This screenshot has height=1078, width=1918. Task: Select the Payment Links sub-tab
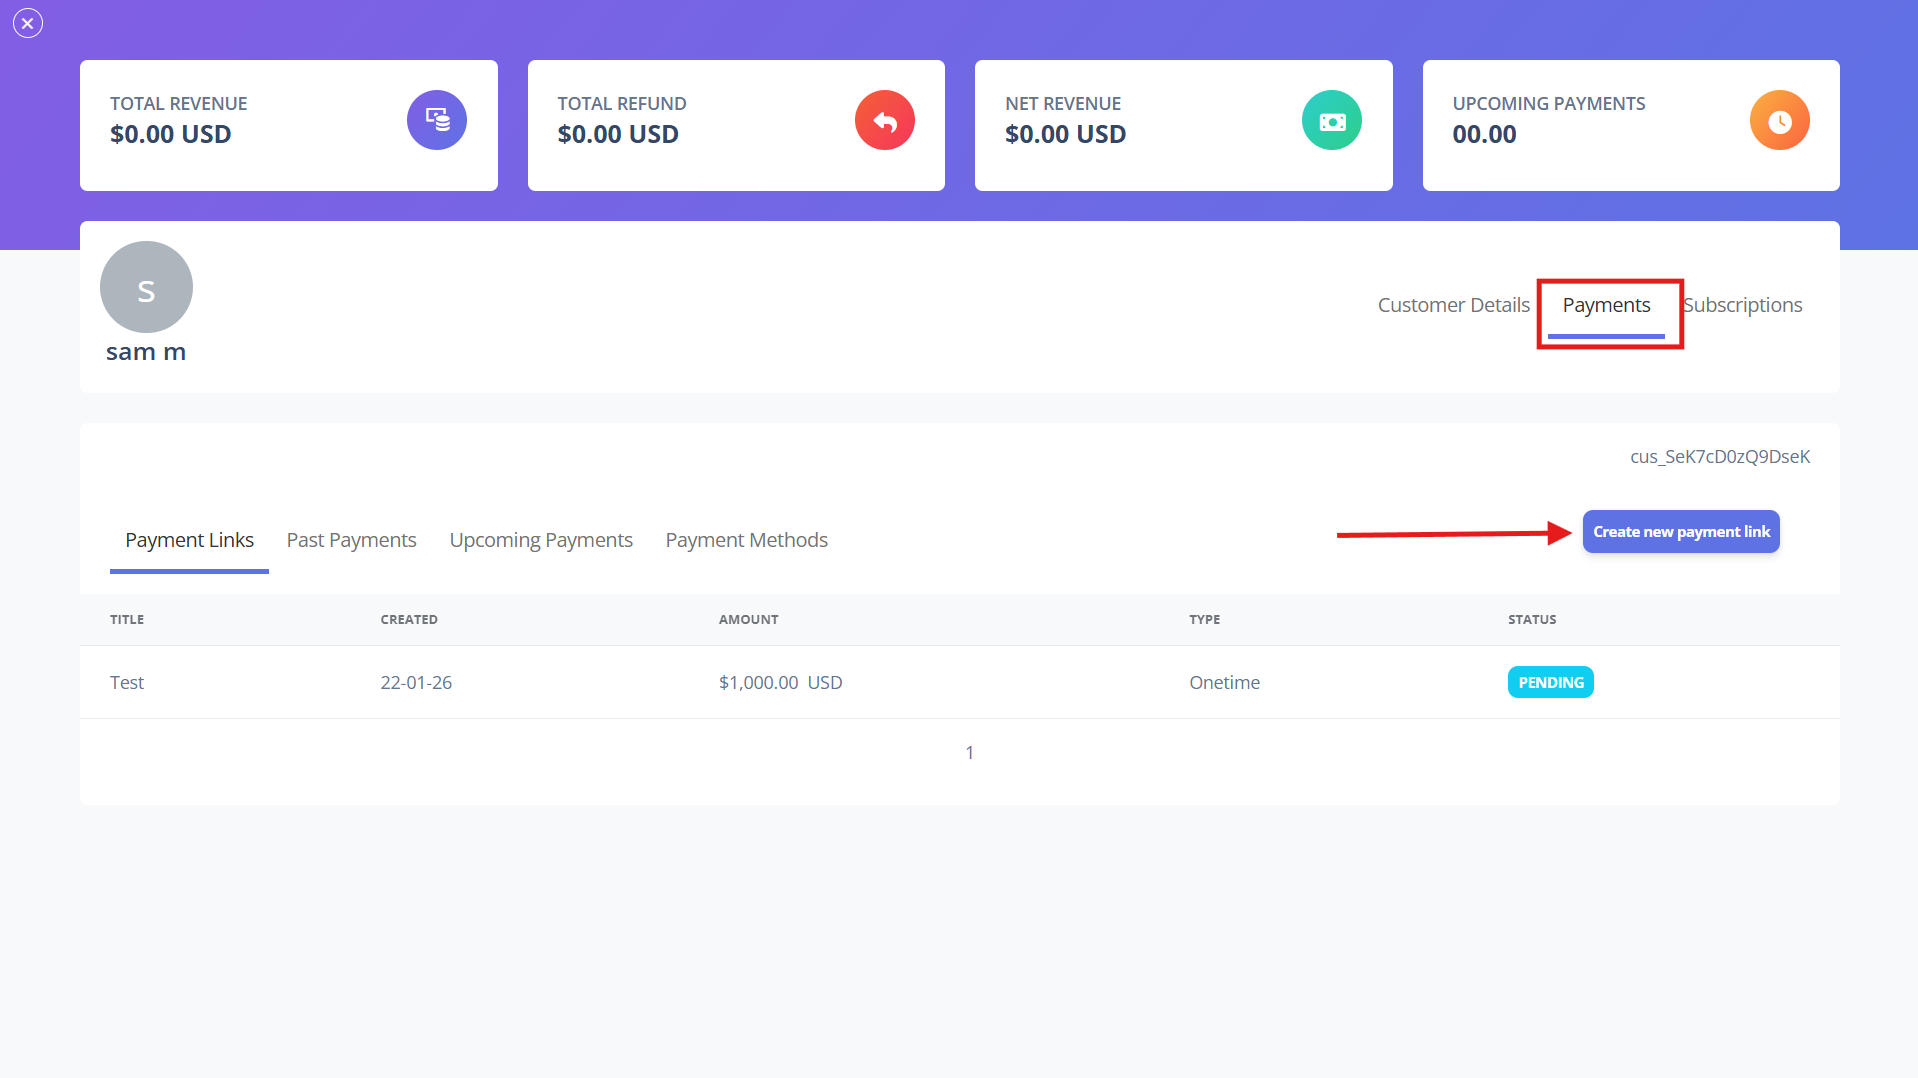[x=189, y=540]
